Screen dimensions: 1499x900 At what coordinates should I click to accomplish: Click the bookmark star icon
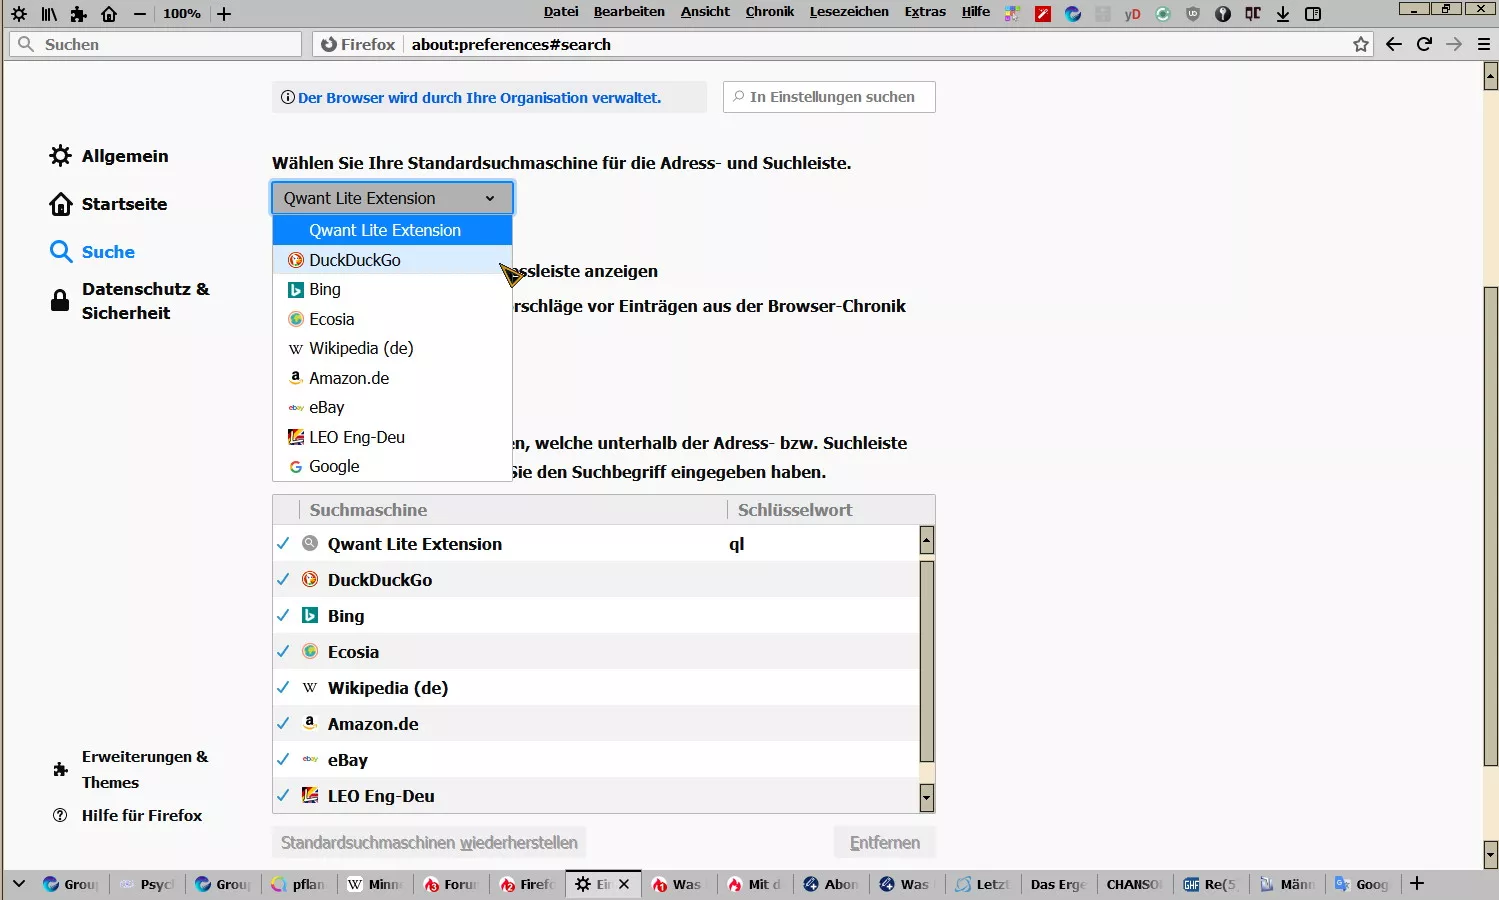tap(1361, 44)
